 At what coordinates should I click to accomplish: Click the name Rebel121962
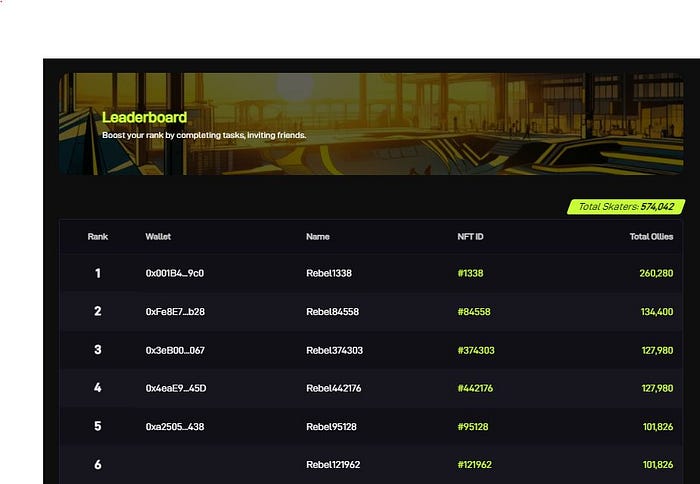point(333,465)
